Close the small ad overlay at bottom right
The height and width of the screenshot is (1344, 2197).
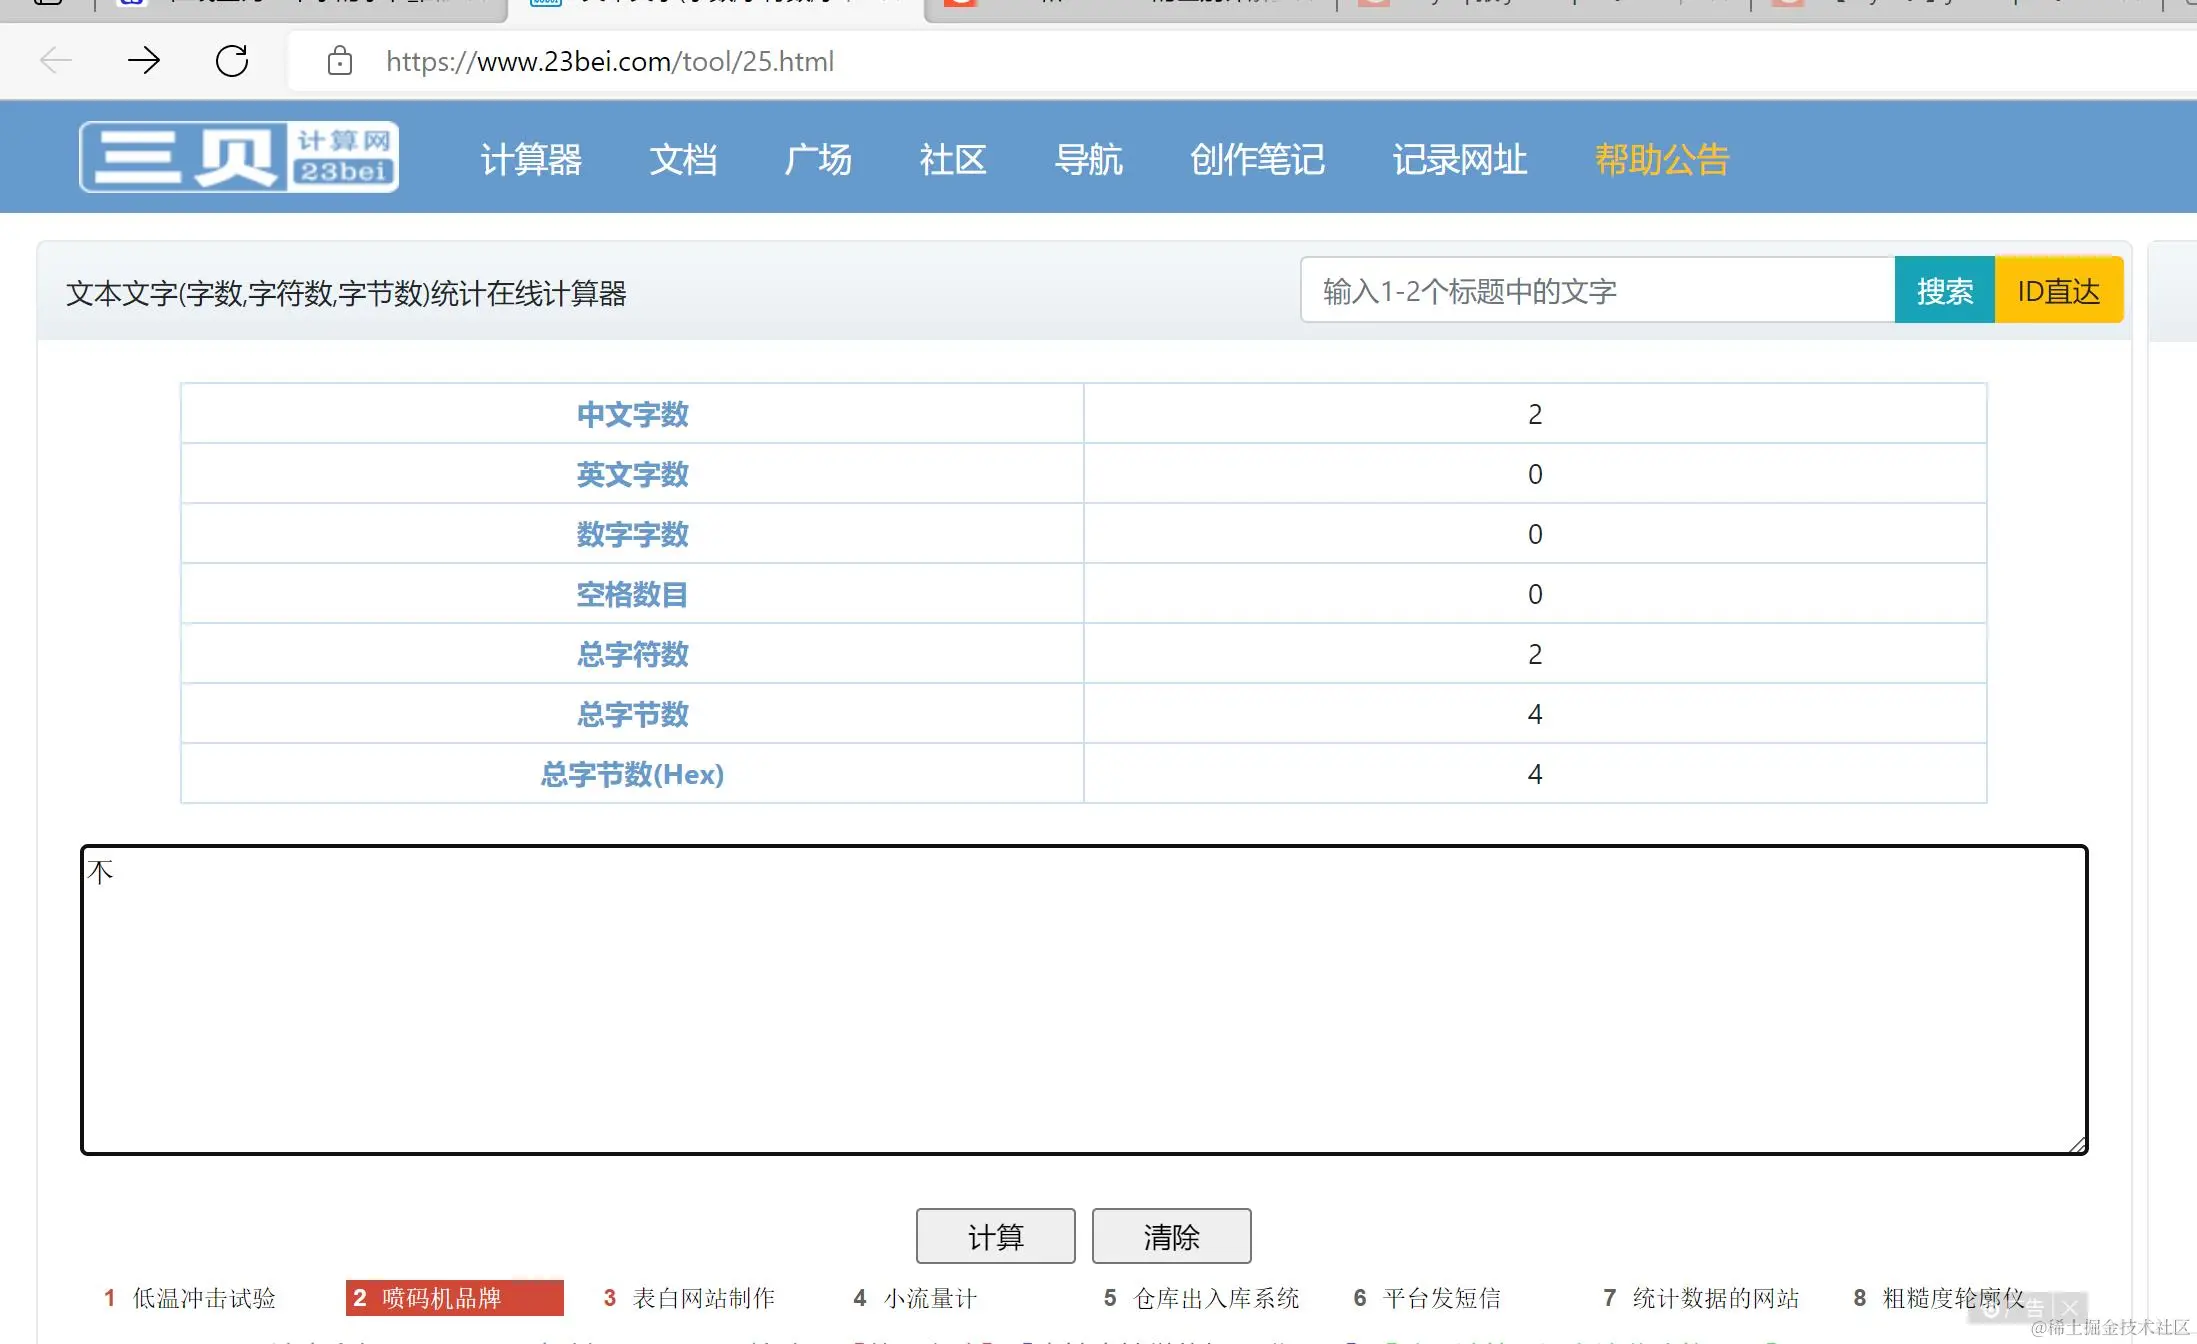point(2069,1307)
